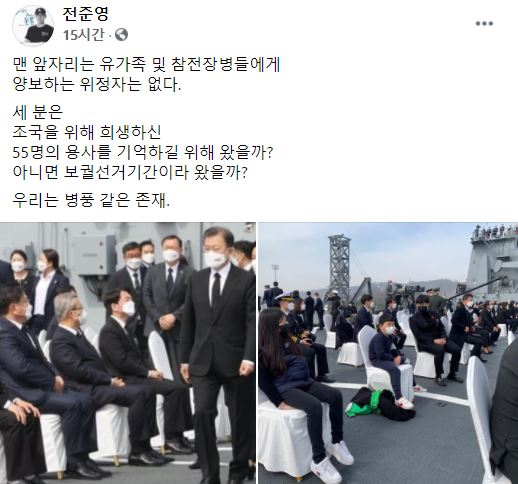Click the gray electrical box on the ship wall
This screenshot has height=484, width=518.
[94, 254]
